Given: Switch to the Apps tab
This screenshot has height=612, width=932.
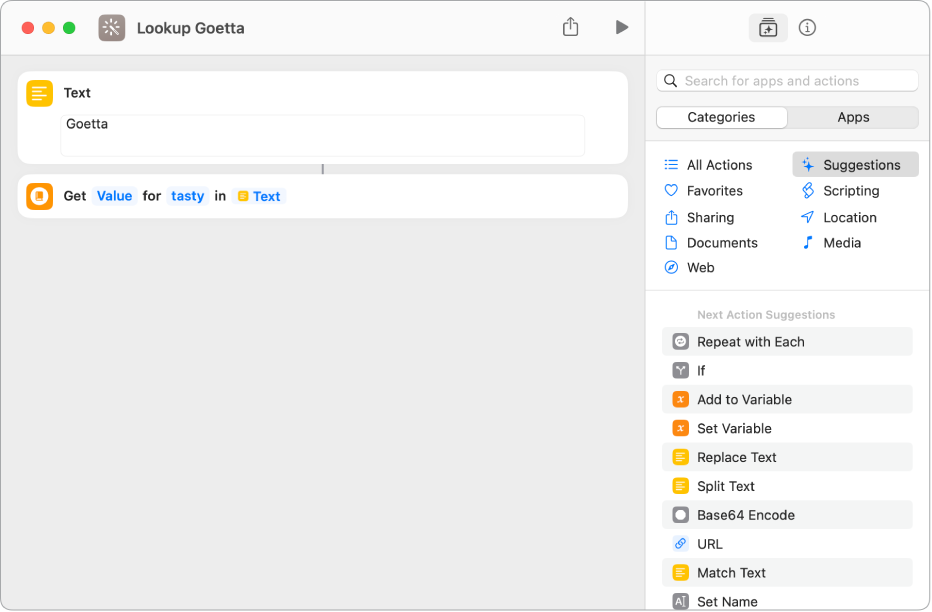Looking at the screenshot, I should (x=853, y=117).
